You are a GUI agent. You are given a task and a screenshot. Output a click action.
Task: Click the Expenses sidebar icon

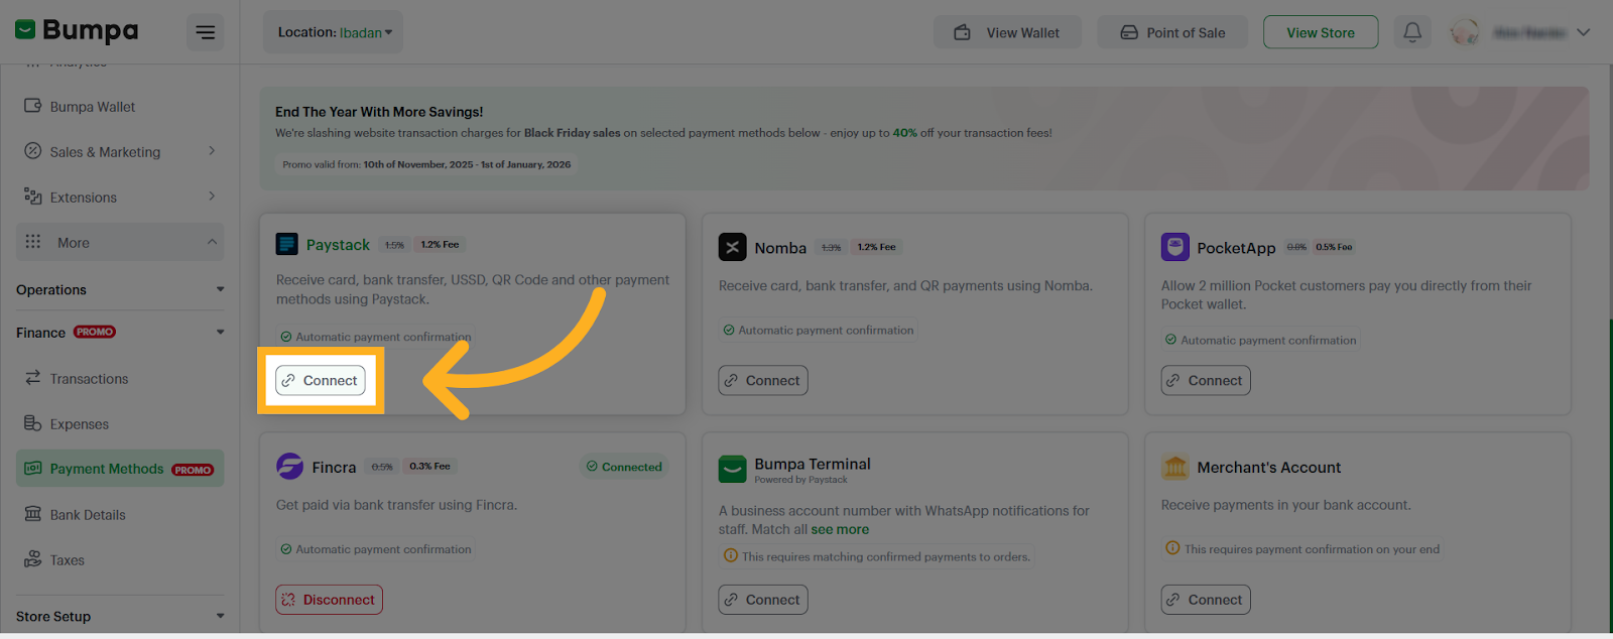coord(34,423)
